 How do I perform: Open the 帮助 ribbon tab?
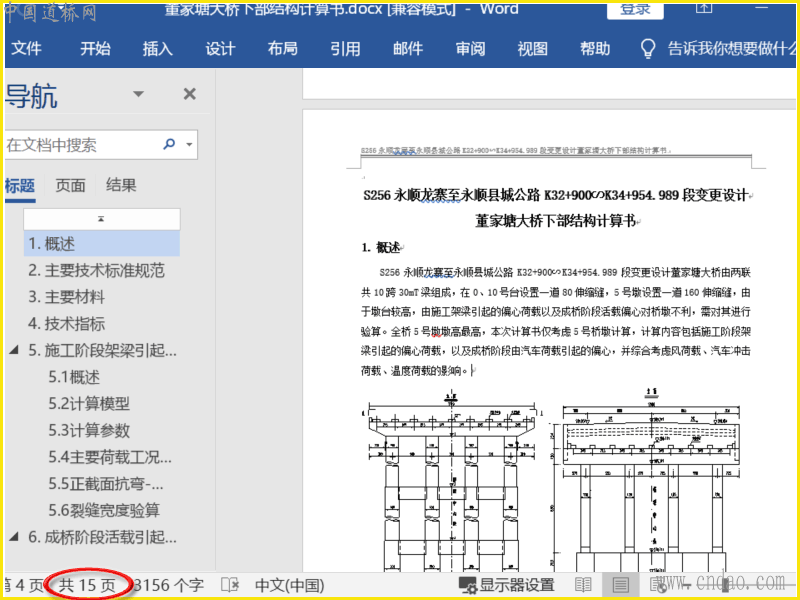coord(595,49)
